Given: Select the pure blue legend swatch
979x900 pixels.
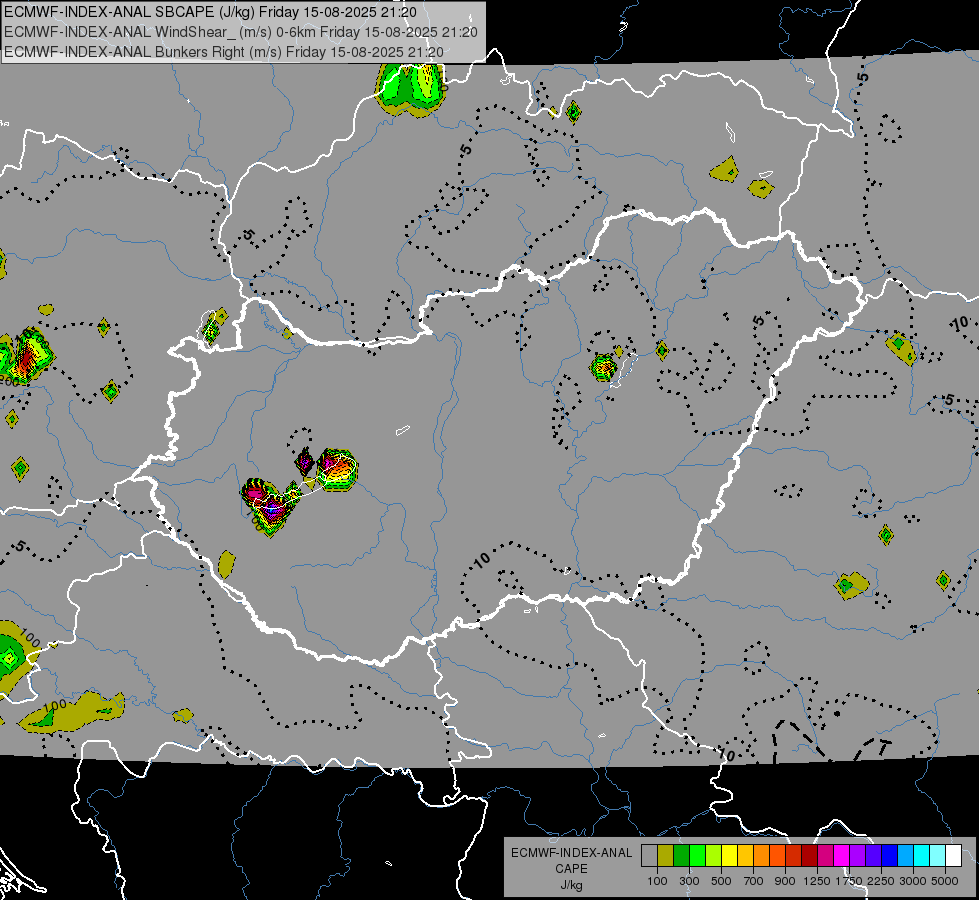Looking at the screenshot, I should click(x=890, y=855).
